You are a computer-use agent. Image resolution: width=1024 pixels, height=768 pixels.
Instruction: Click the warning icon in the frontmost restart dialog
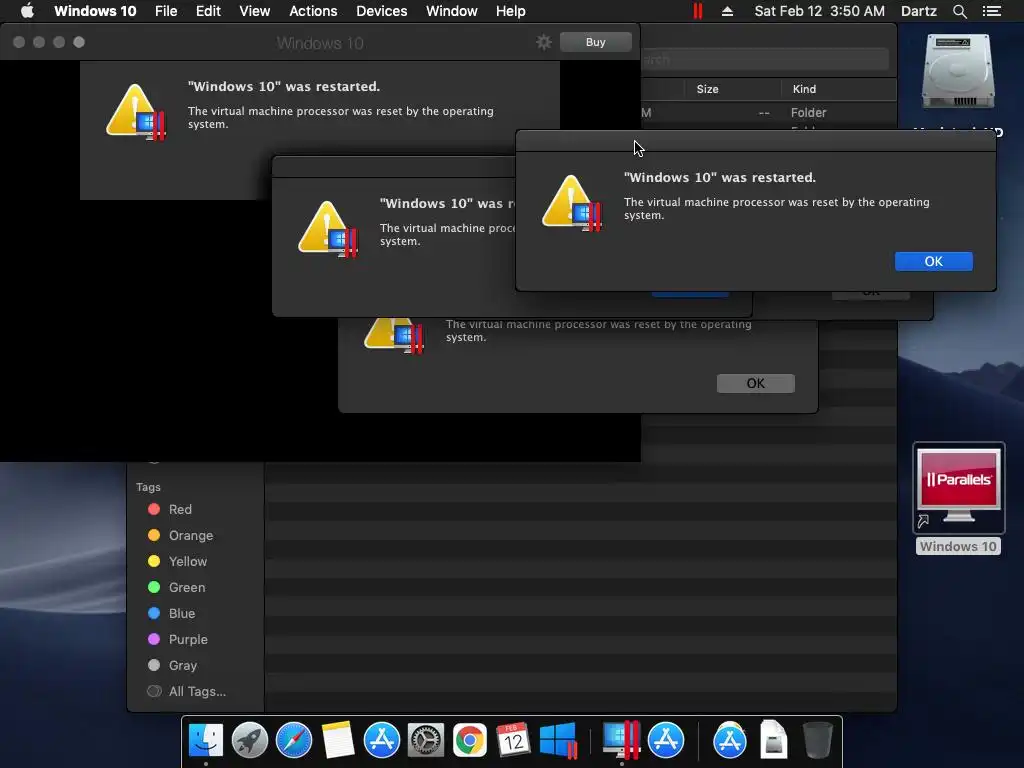coord(572,203)
